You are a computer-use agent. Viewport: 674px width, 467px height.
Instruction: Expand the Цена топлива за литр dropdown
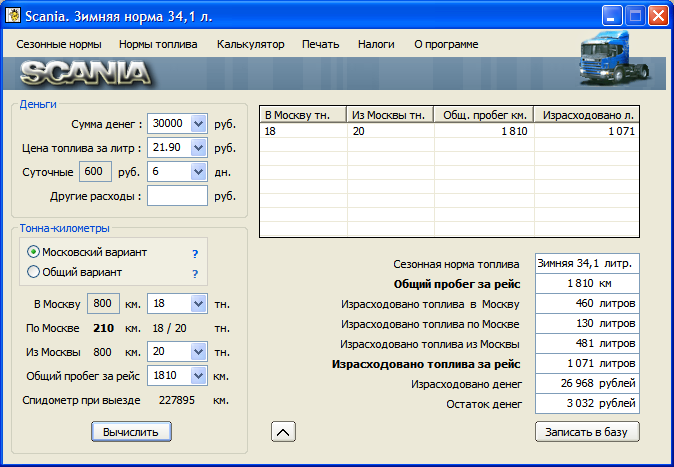coord(198,148)
